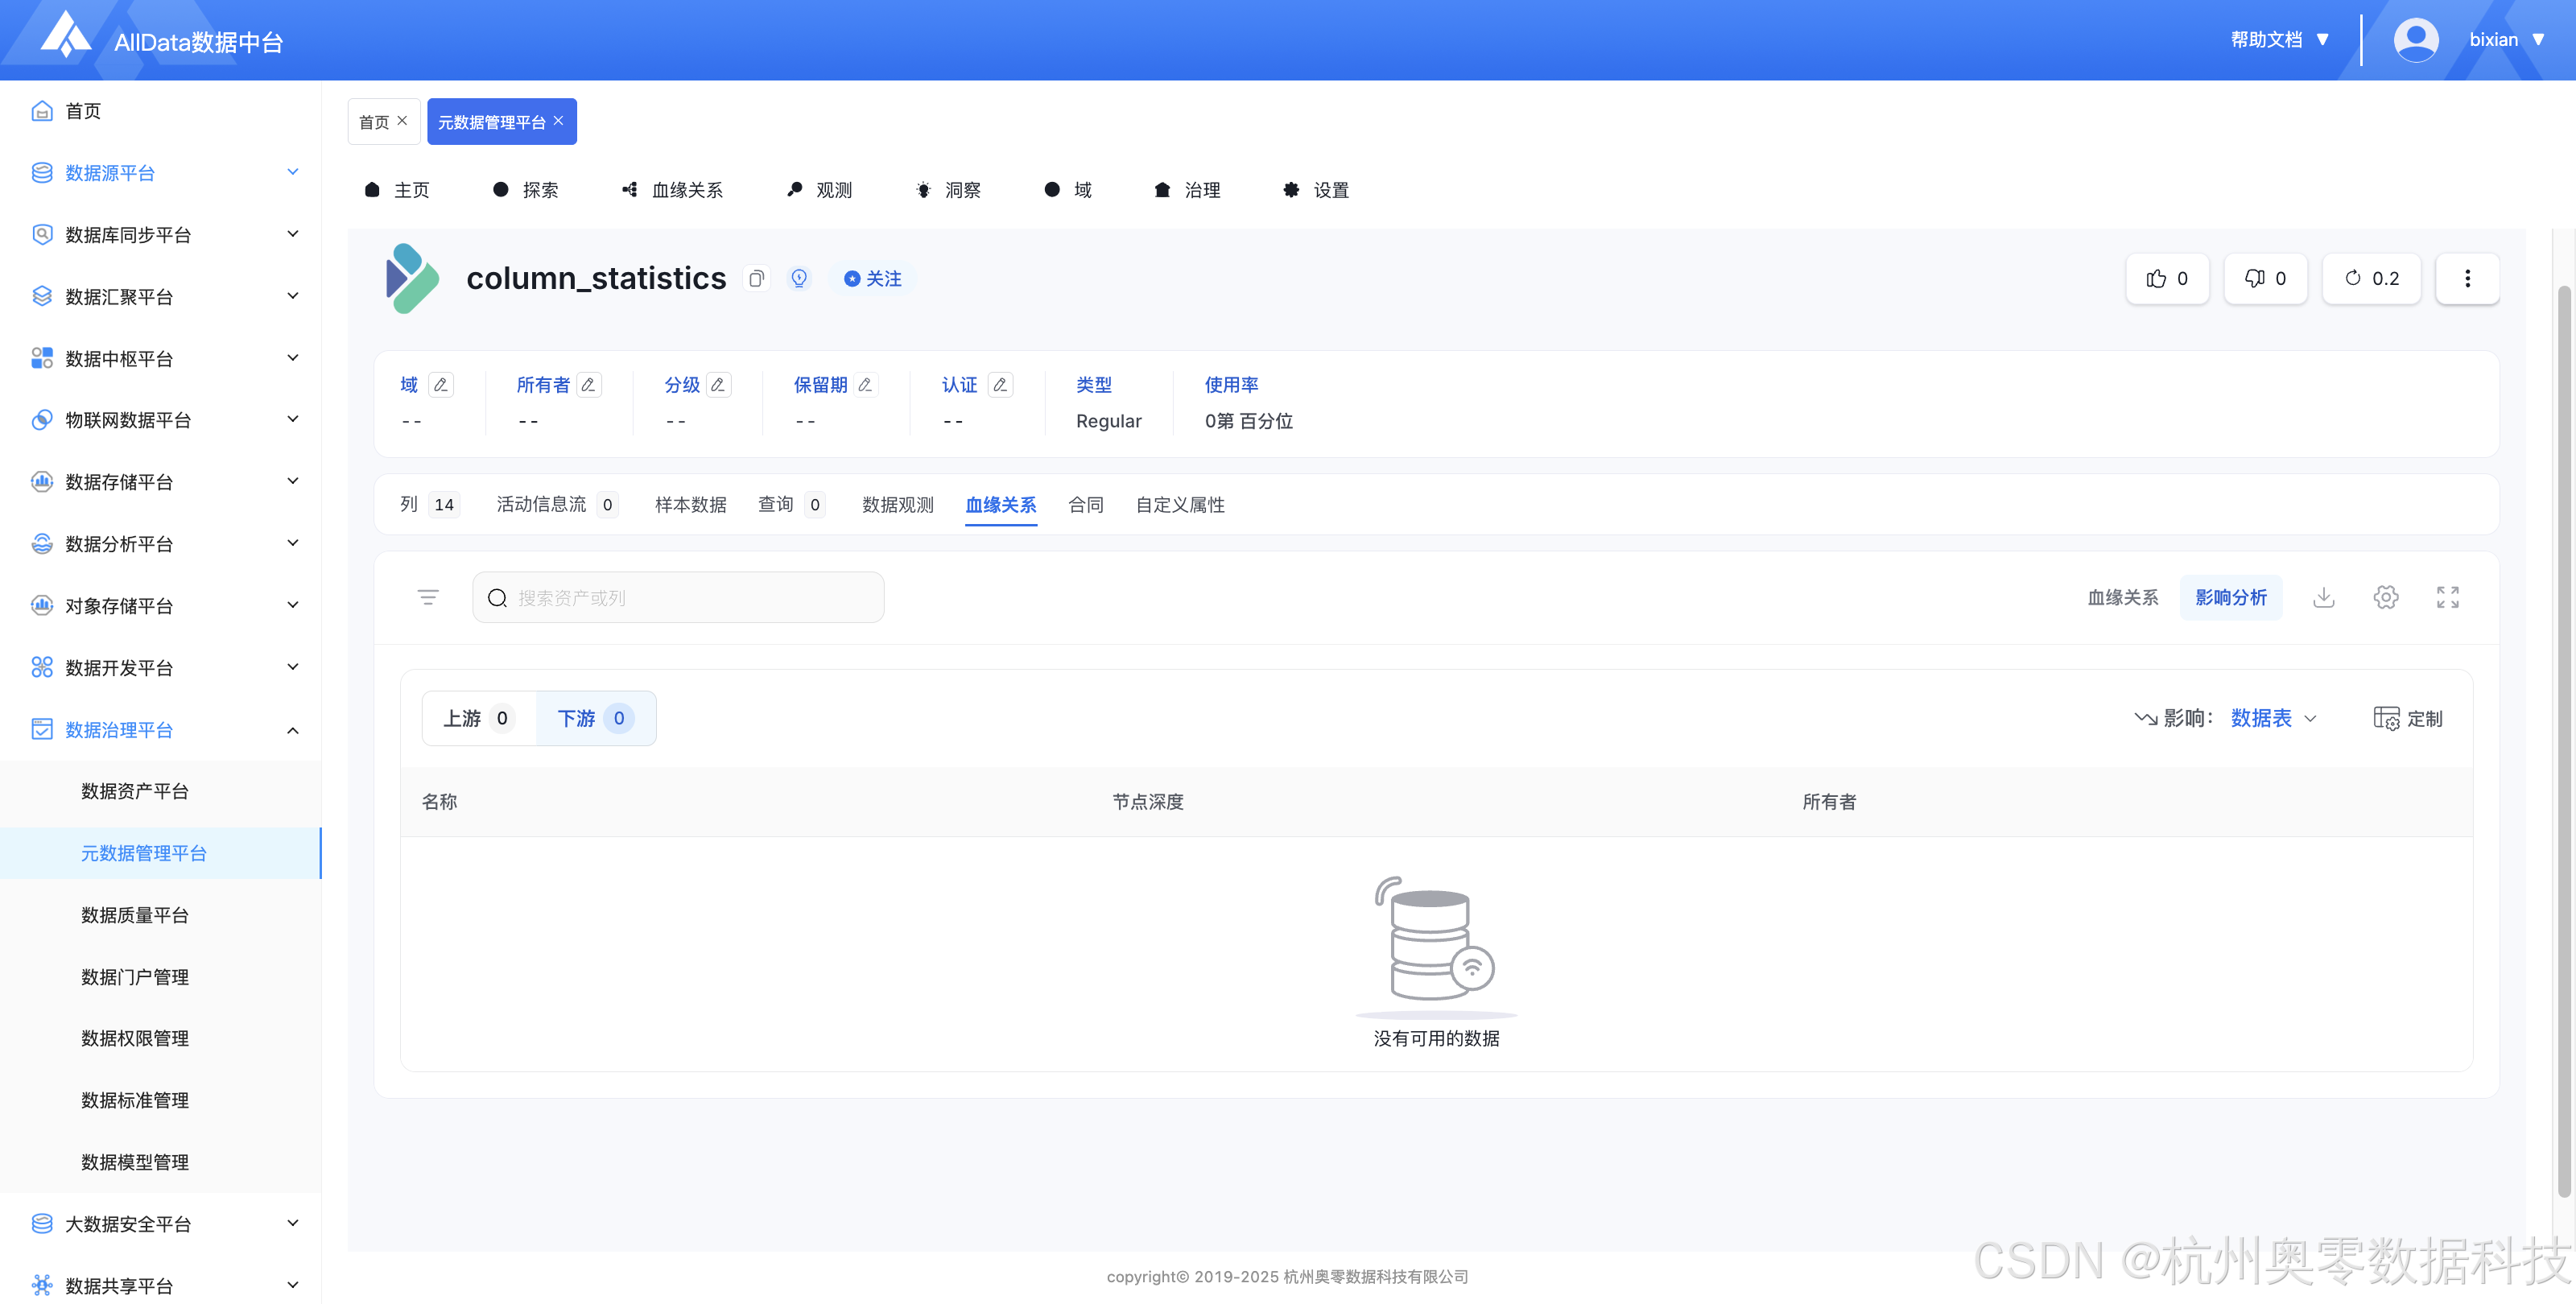Image resolution: width=2576 pixels, height=1304 pixels.
Task: Copy the column_statistics table name icon
Action: [756, 279]
